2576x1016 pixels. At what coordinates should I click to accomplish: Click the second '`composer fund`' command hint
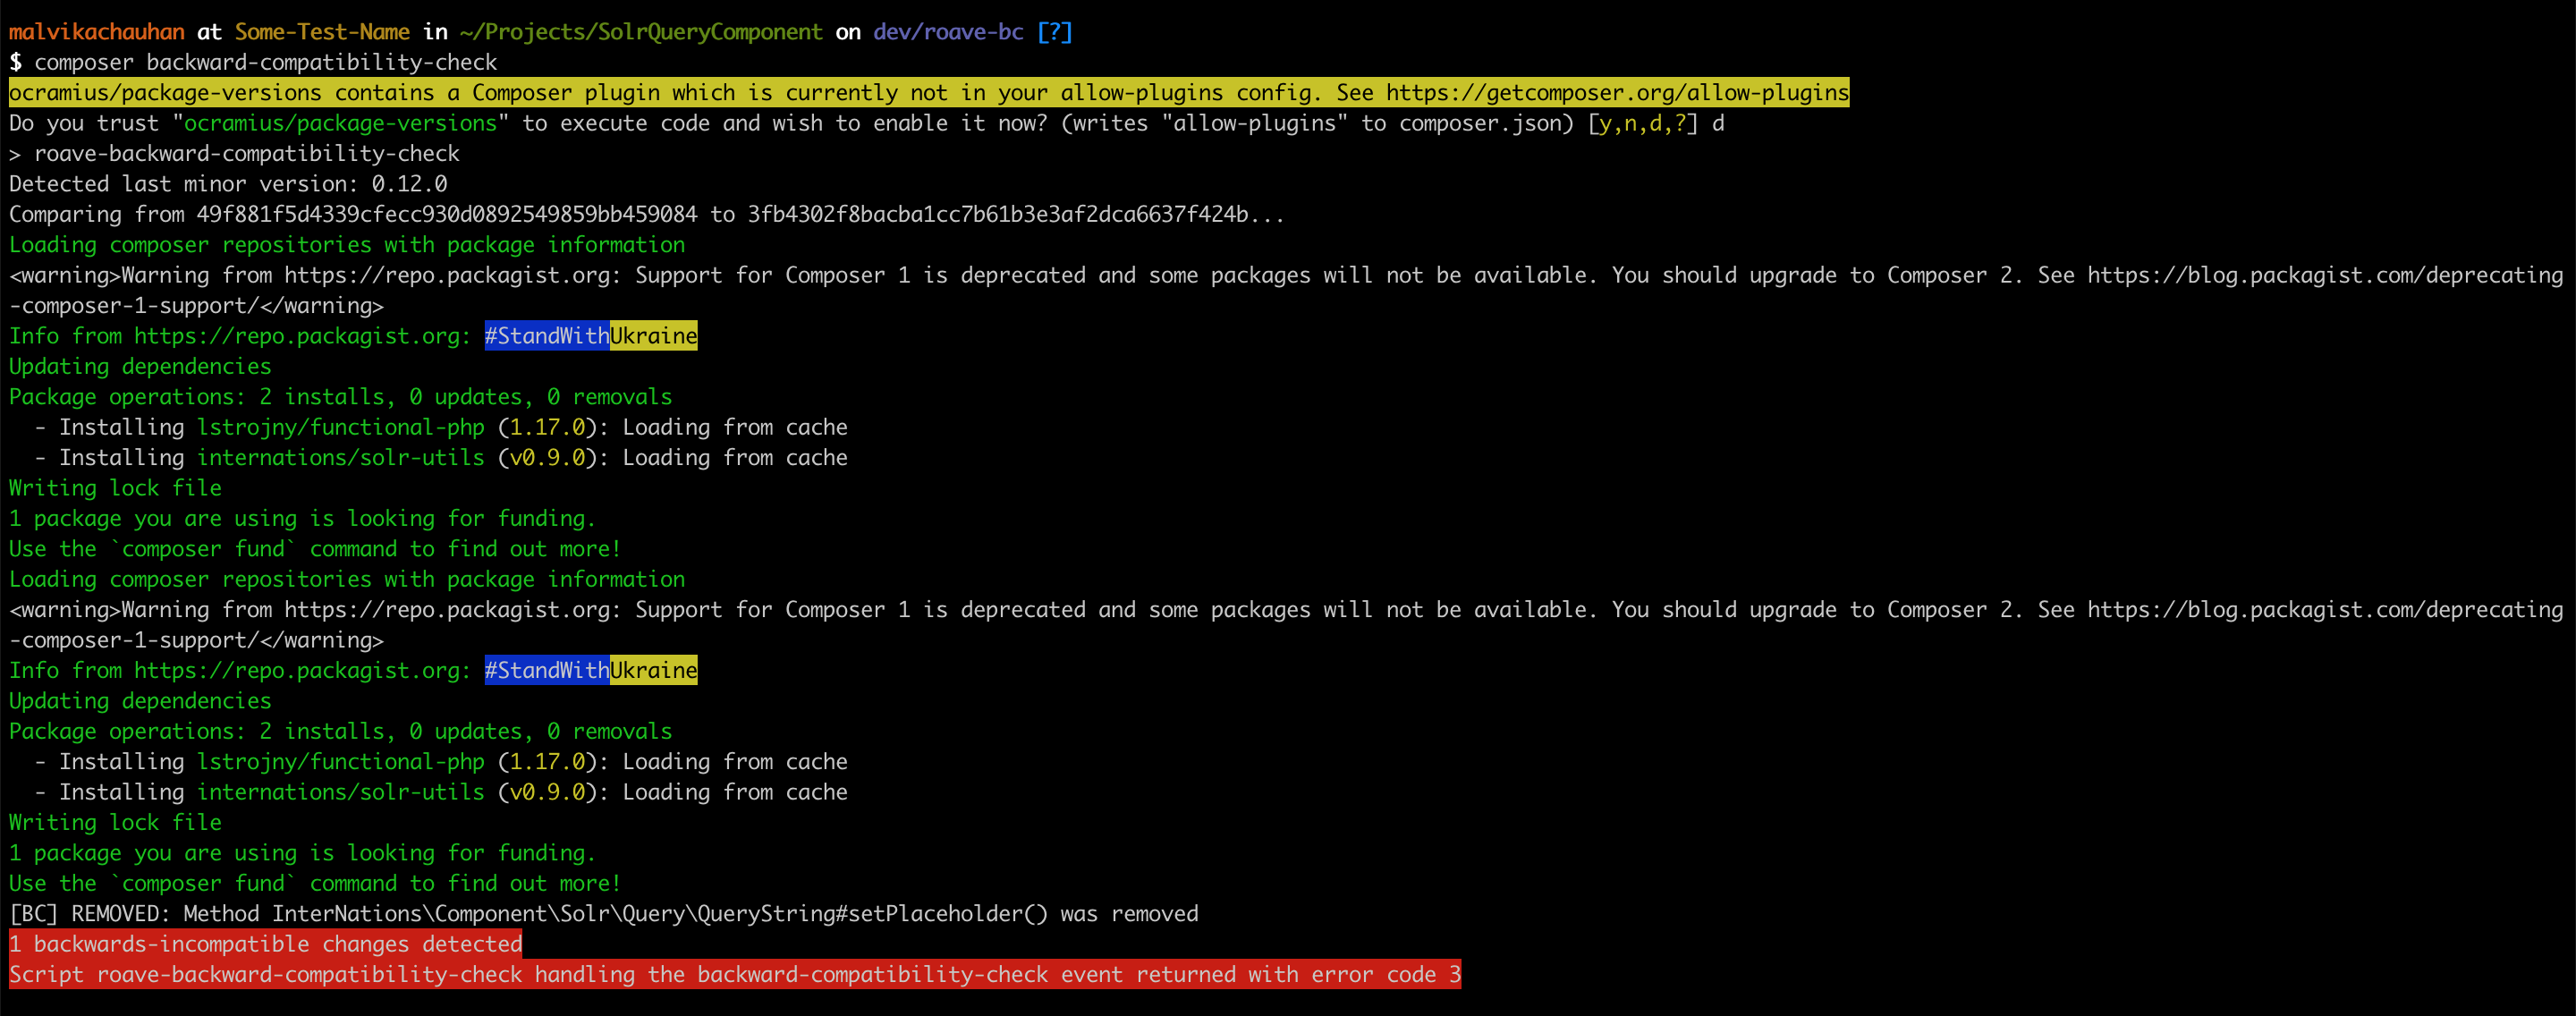203,883
